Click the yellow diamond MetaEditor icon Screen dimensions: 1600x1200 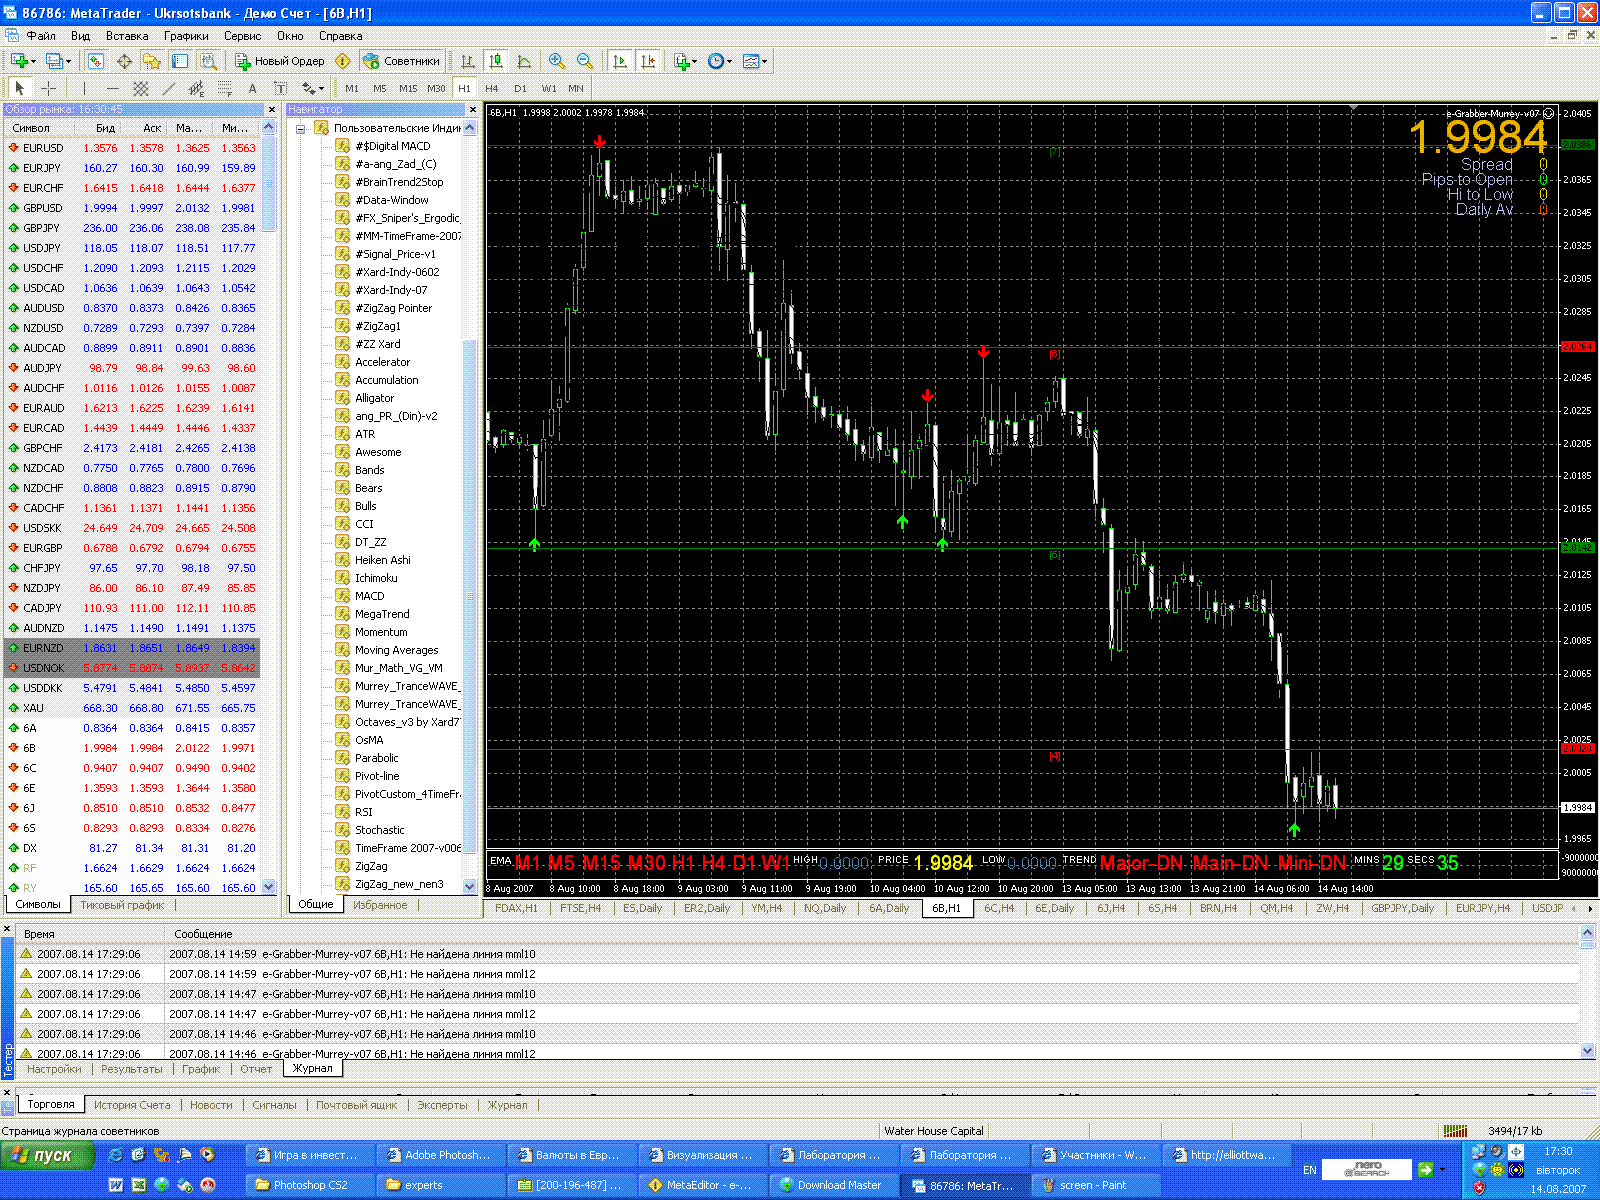(343, 61)
